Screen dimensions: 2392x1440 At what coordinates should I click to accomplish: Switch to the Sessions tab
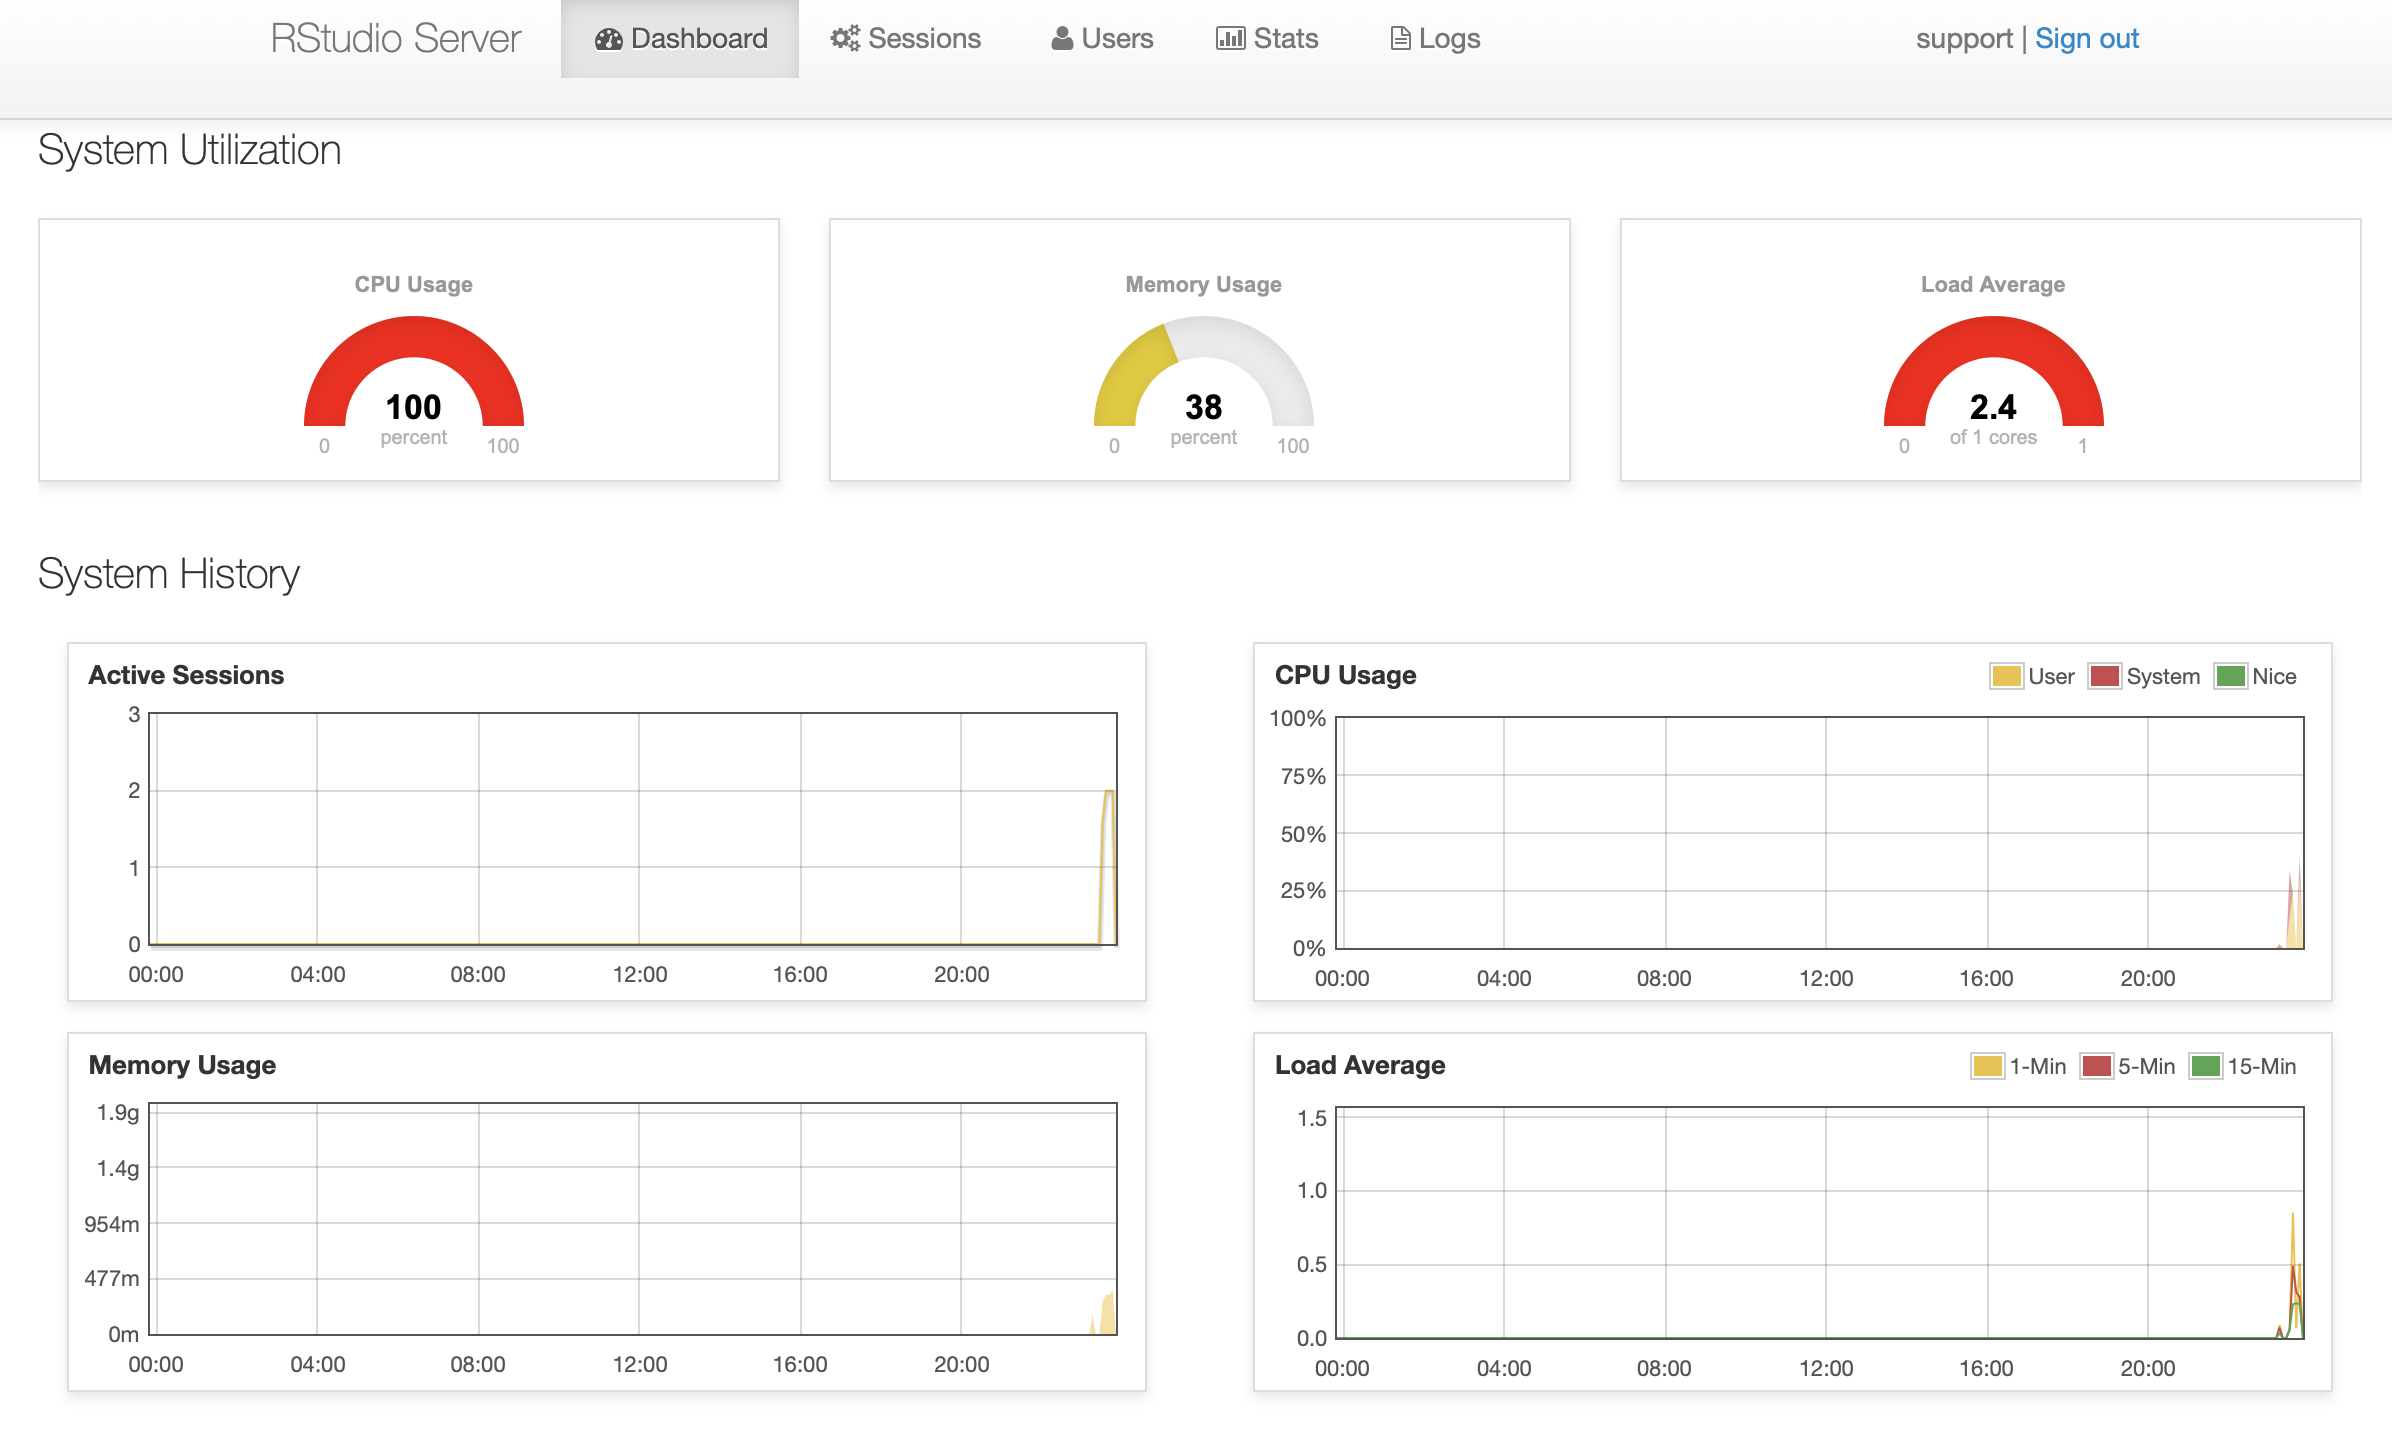[x=905, y=39]
